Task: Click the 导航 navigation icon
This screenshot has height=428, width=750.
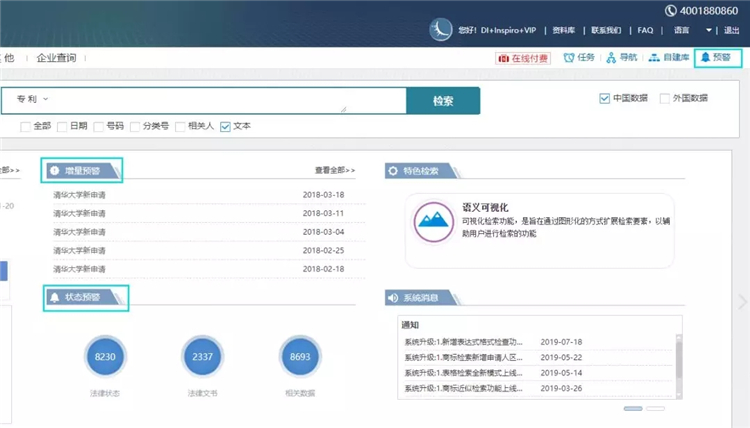Action: click(611, 58)
